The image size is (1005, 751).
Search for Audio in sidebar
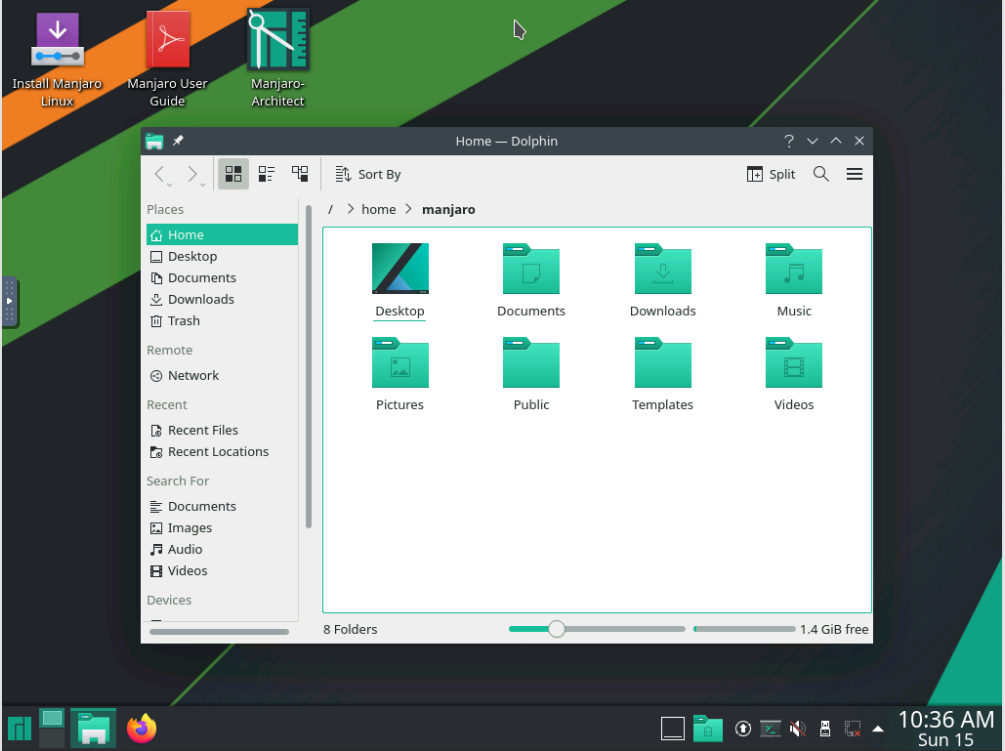(x=222, y=549)
